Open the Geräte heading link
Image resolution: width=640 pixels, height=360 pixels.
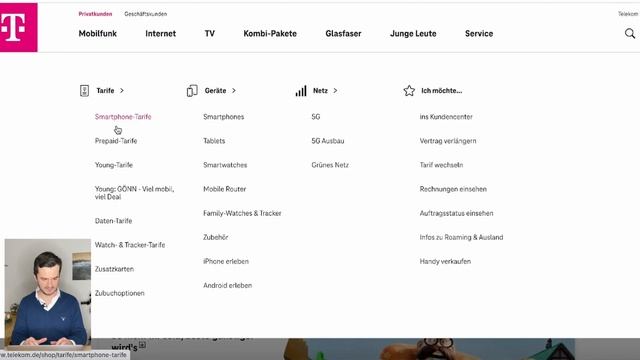tap(215, 91)
